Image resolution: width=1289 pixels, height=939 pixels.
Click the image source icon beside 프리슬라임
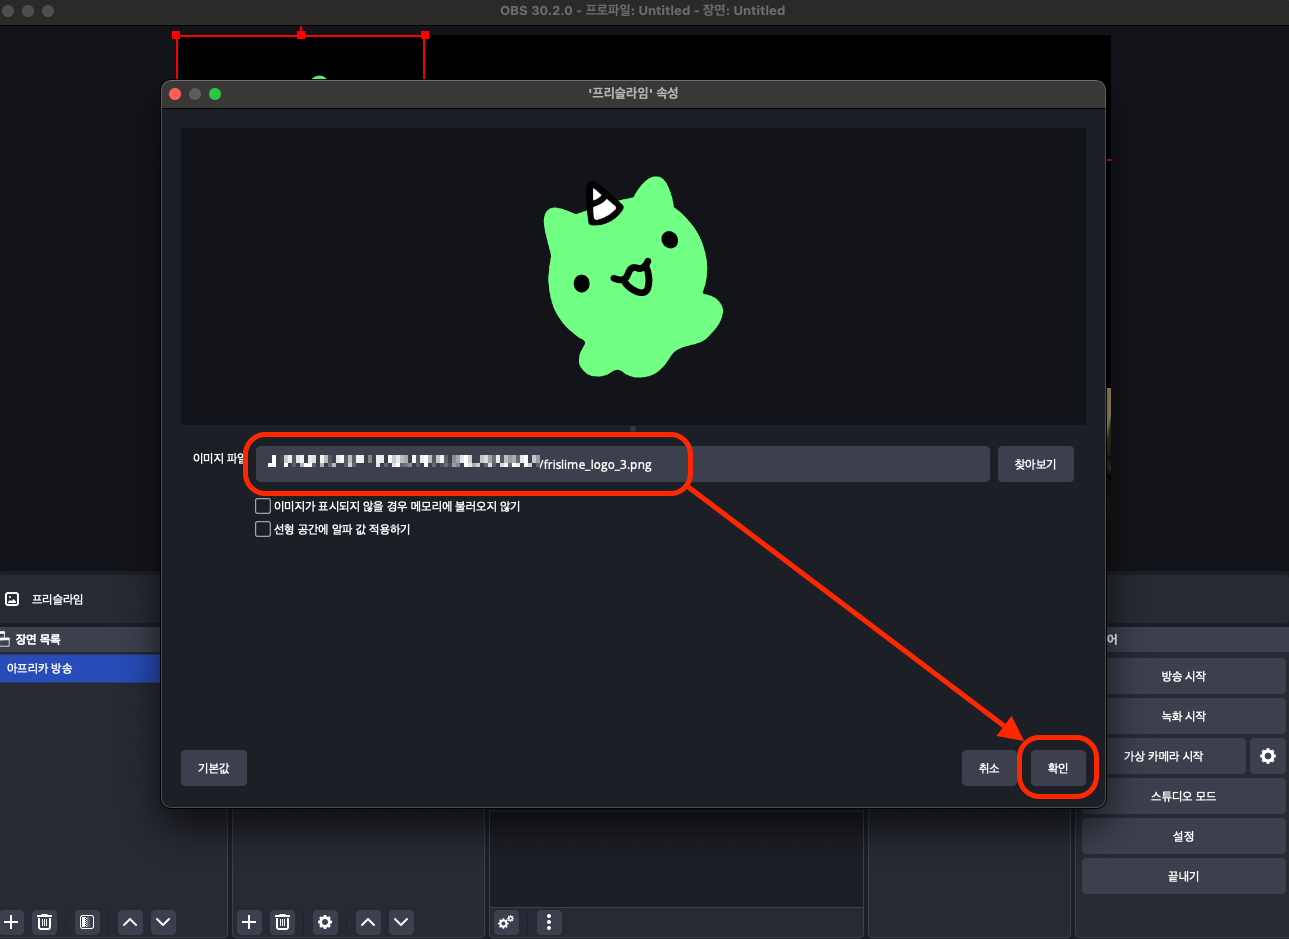coord(12,599)
